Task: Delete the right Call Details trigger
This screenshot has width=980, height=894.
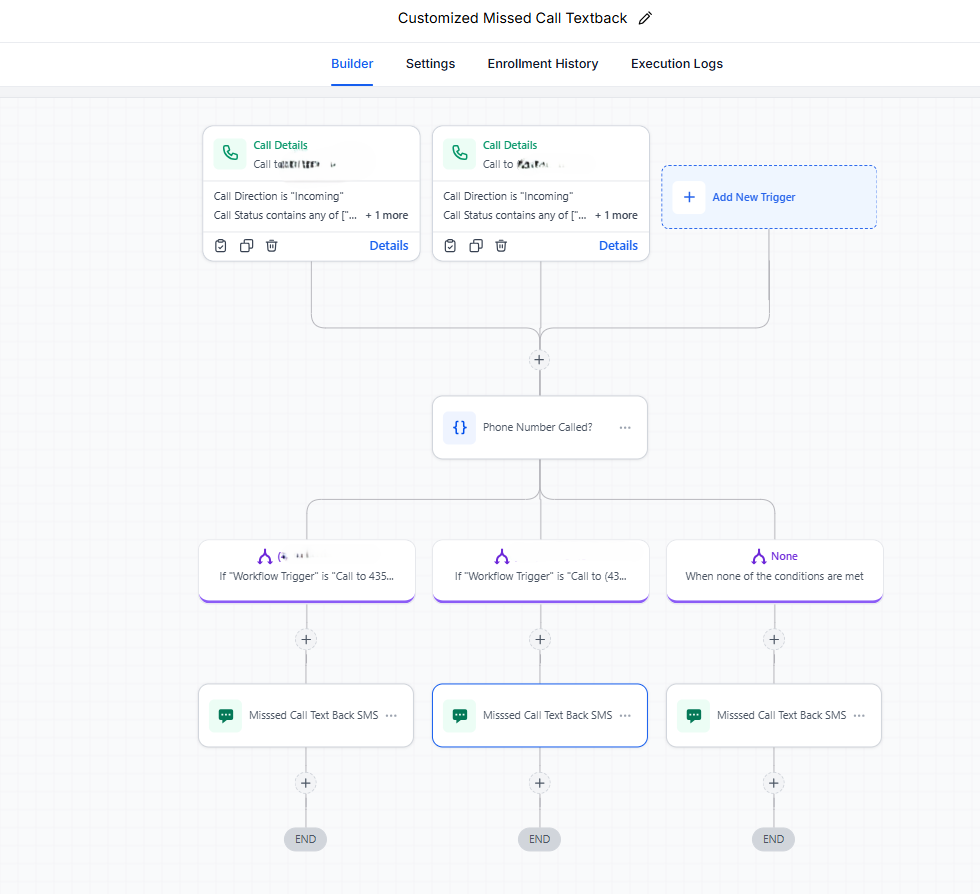Action: pos(501,246)
